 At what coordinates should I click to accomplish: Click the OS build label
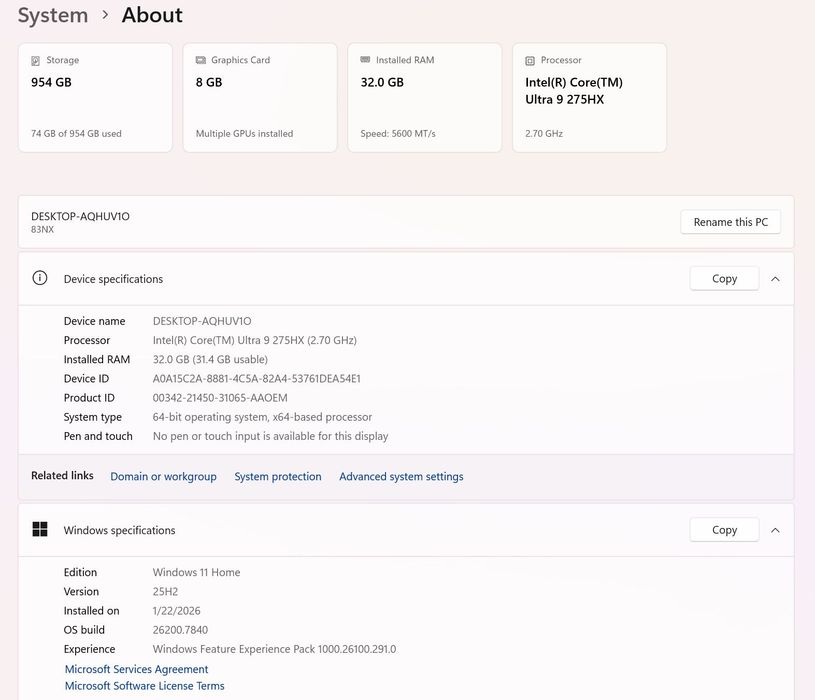click(x=84, y=630)
